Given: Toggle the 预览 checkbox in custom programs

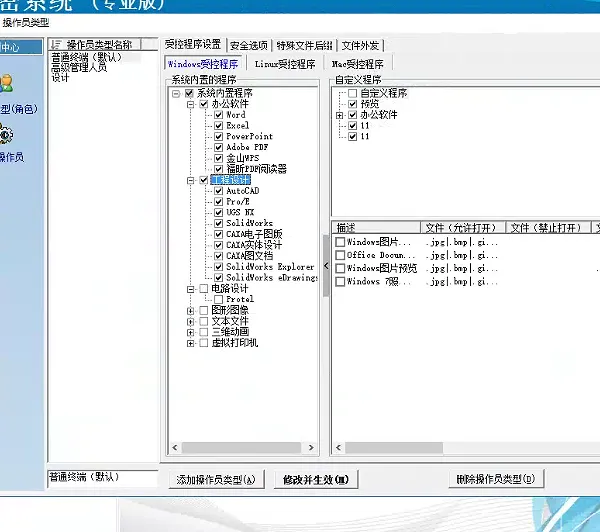Looking at the screenshot, I should pyautogui.click(x=353, y=104).
